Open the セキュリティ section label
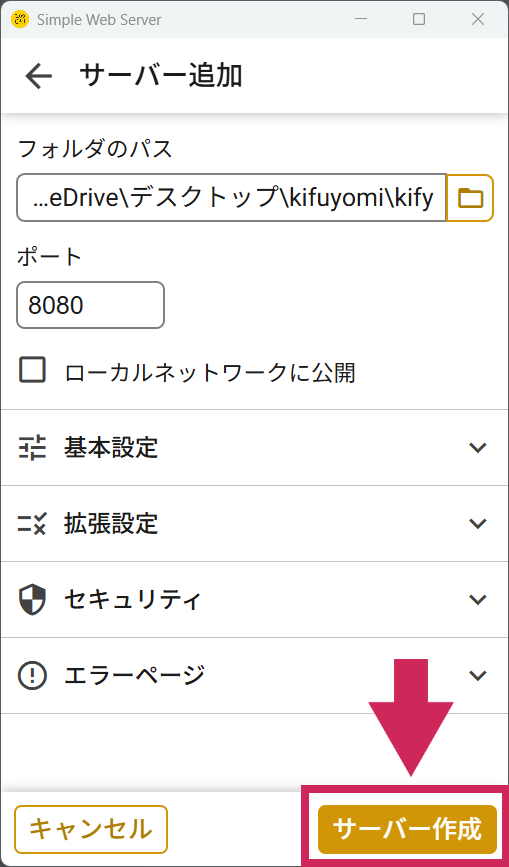509x867 pixels. [x=133, y=599]
